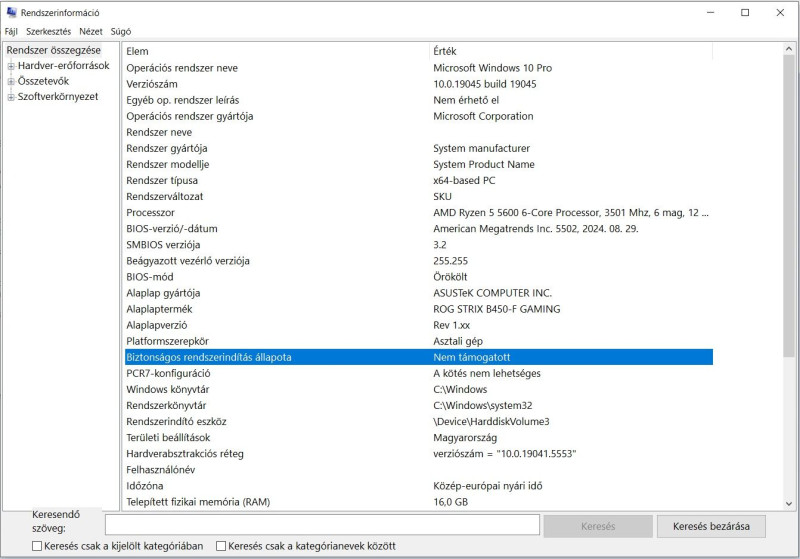
Task: Enable Keresés csak a kijelölt kategóriában checkbox
Action: 37,546
